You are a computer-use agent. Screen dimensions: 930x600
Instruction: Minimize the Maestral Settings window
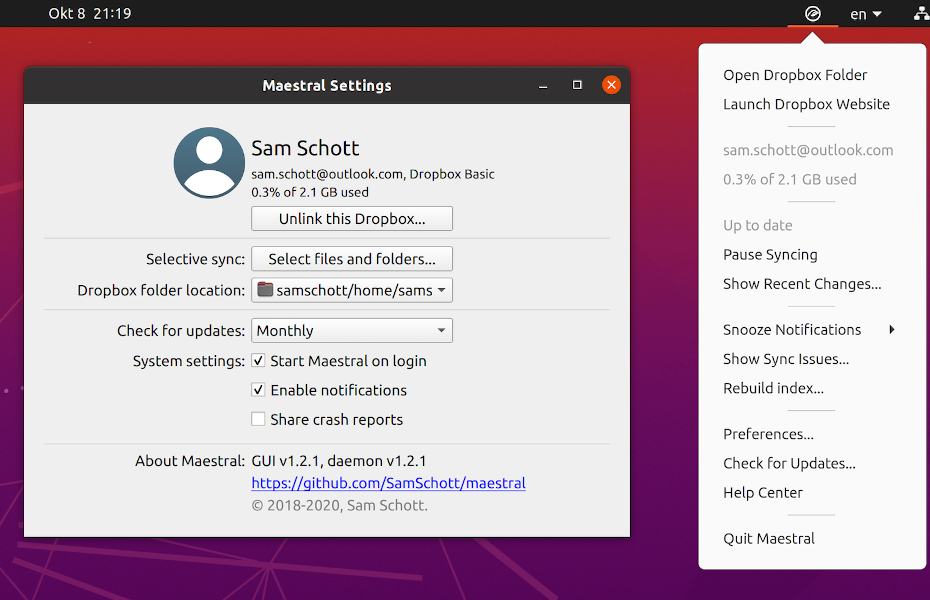pyautogui.click(x=543, y=86)
